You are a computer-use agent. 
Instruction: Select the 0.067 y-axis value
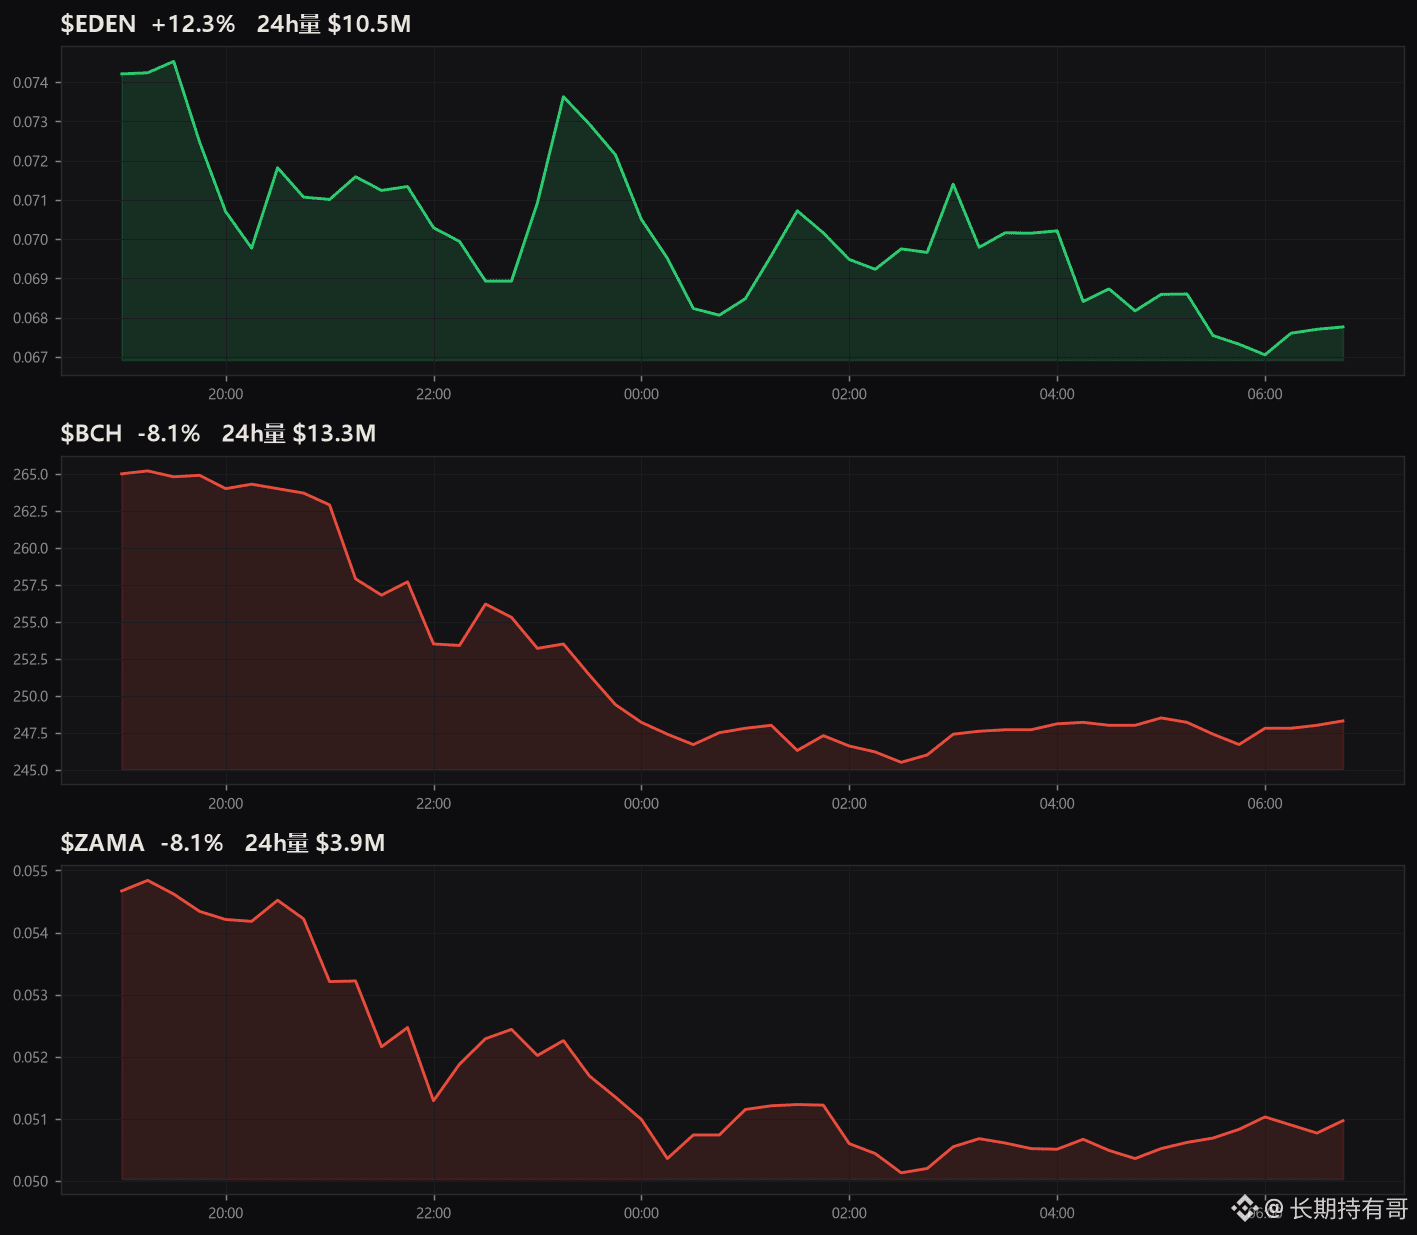pos(30,358)
